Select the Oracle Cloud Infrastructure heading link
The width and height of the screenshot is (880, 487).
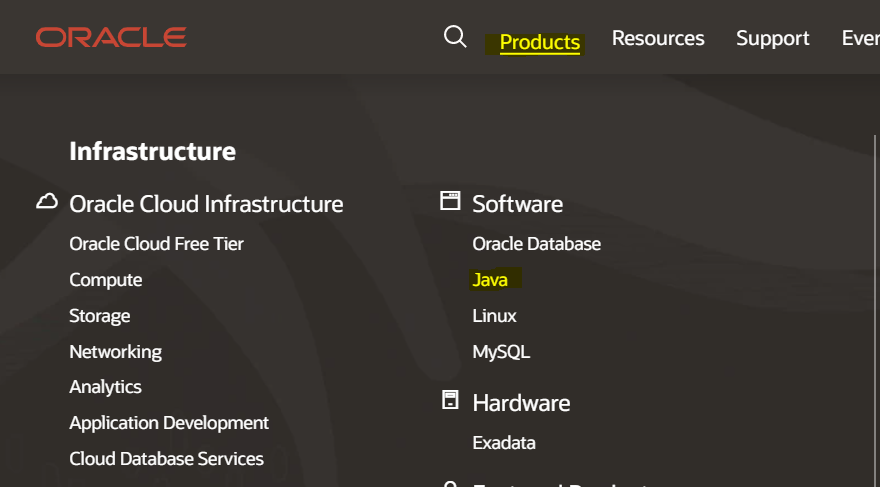[206, 204]
